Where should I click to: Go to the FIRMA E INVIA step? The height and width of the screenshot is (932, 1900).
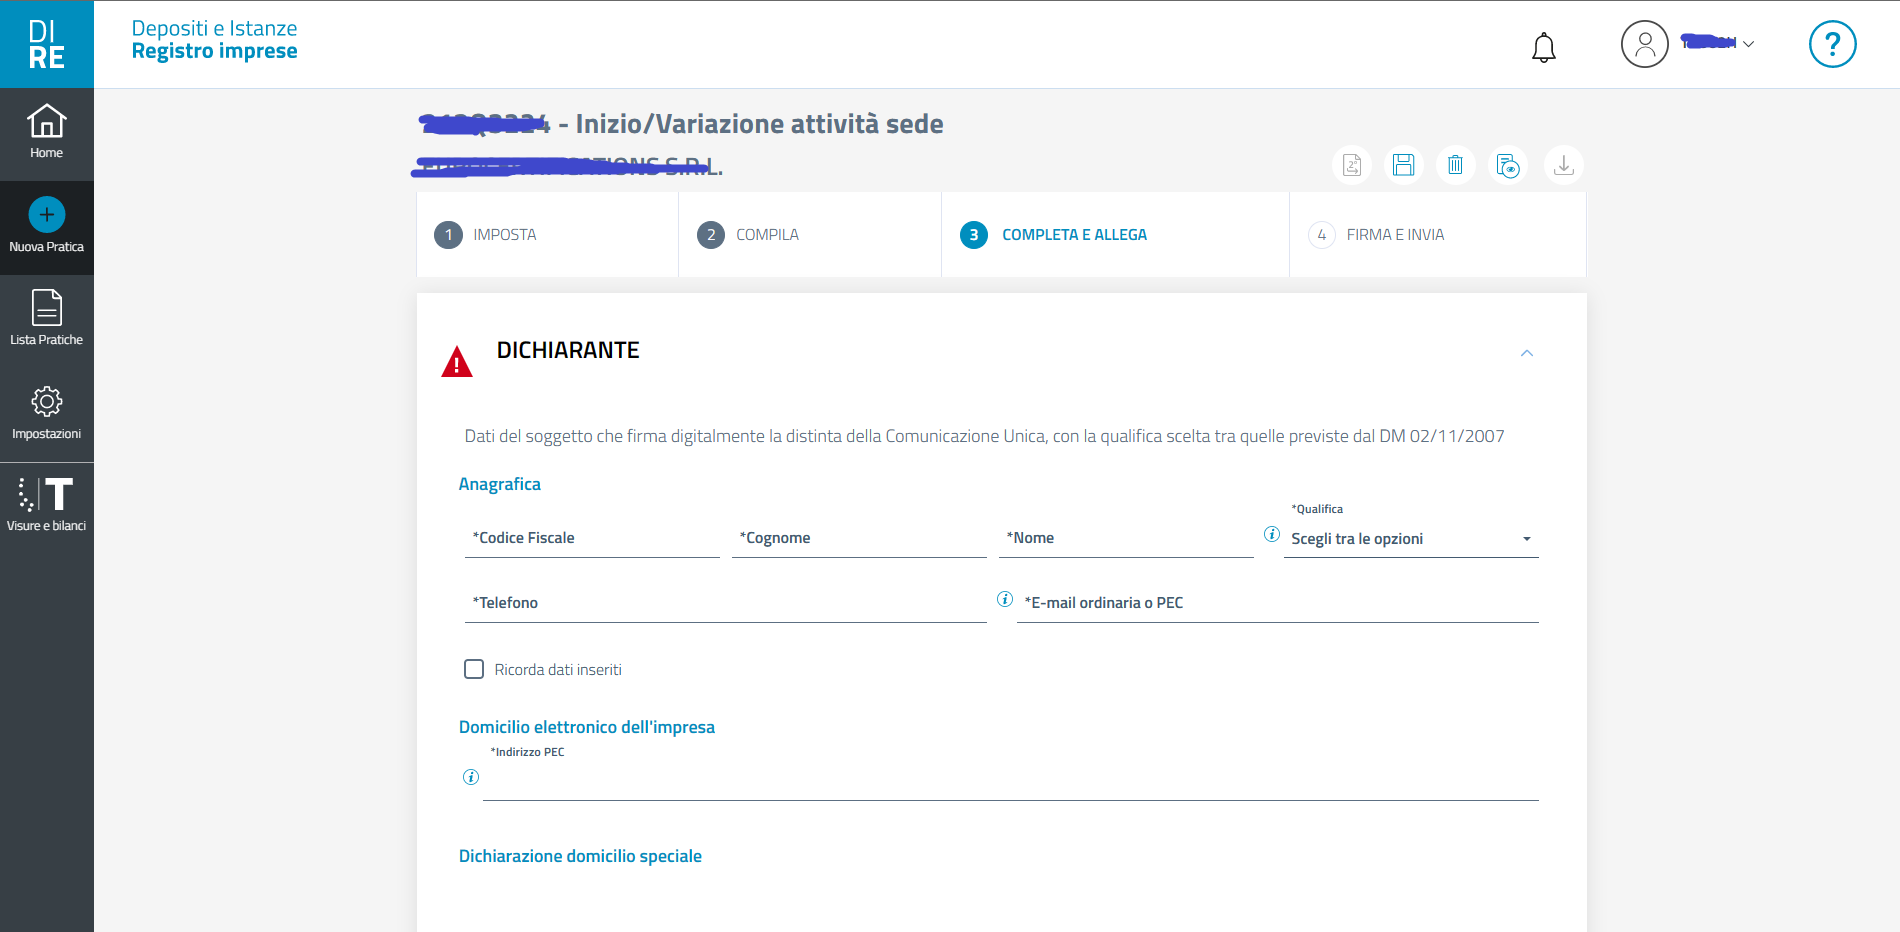click(x=1394, y=235)
